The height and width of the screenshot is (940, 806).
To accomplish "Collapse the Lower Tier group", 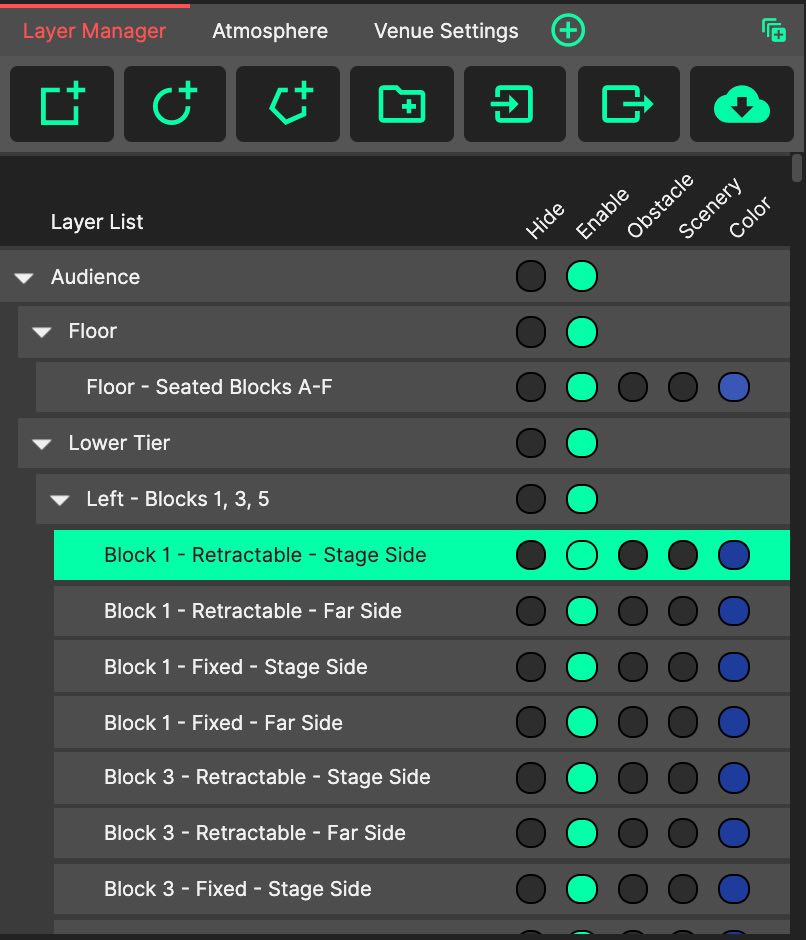I will point(41,444).
